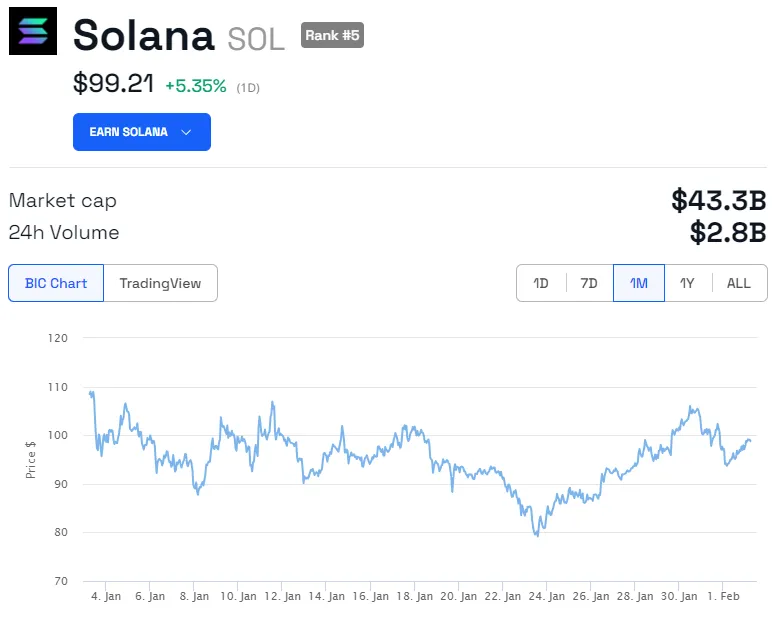
Task: Click the chevron on Earn Solana button
Action: [x=186, y=132]
